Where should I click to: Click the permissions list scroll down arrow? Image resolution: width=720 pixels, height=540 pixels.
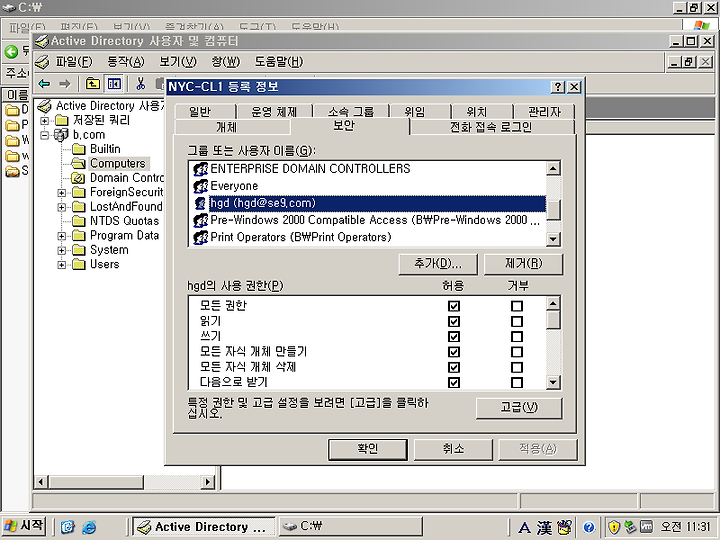553,382
